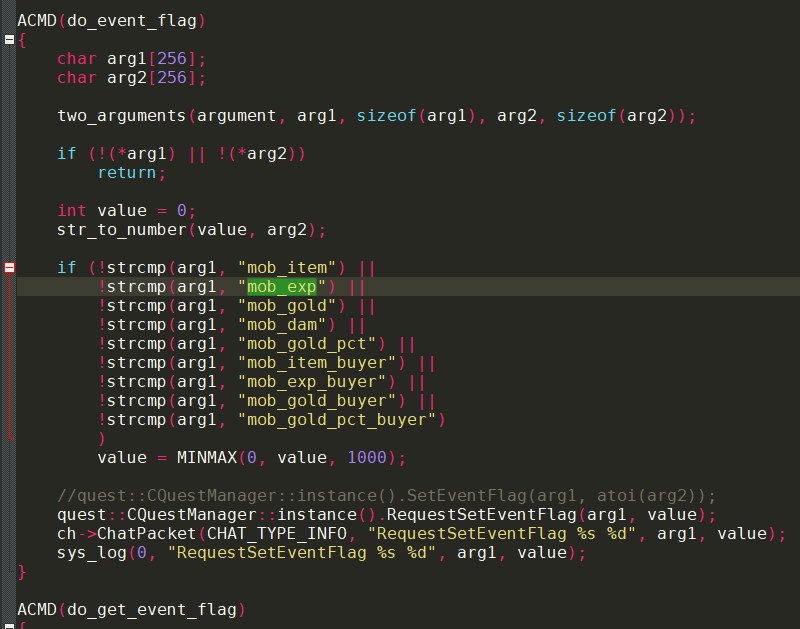Click the "mob_exp_buyer" string literal
800x629 pixels.
click(x=312, y=382)
